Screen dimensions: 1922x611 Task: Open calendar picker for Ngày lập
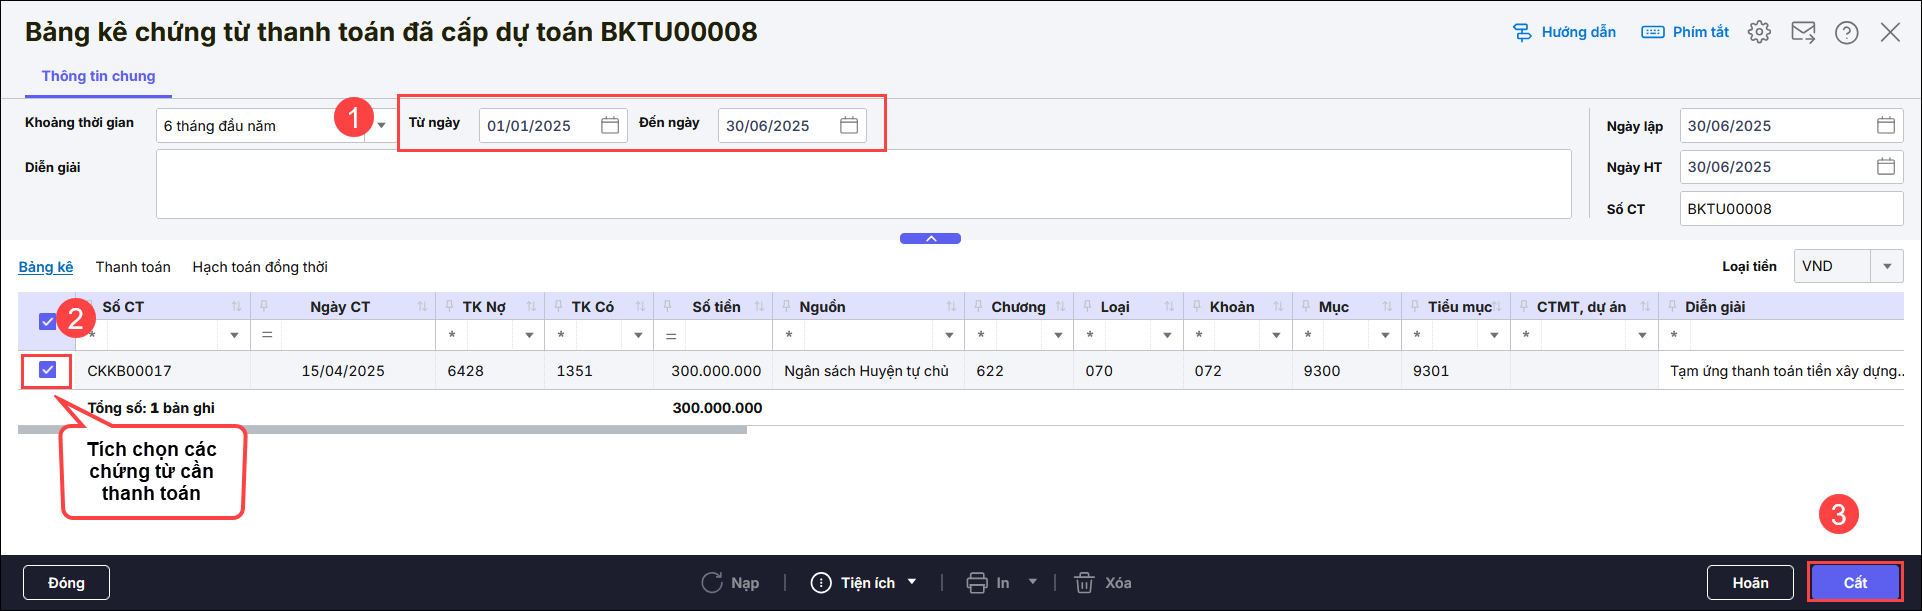pos(1885,125)
